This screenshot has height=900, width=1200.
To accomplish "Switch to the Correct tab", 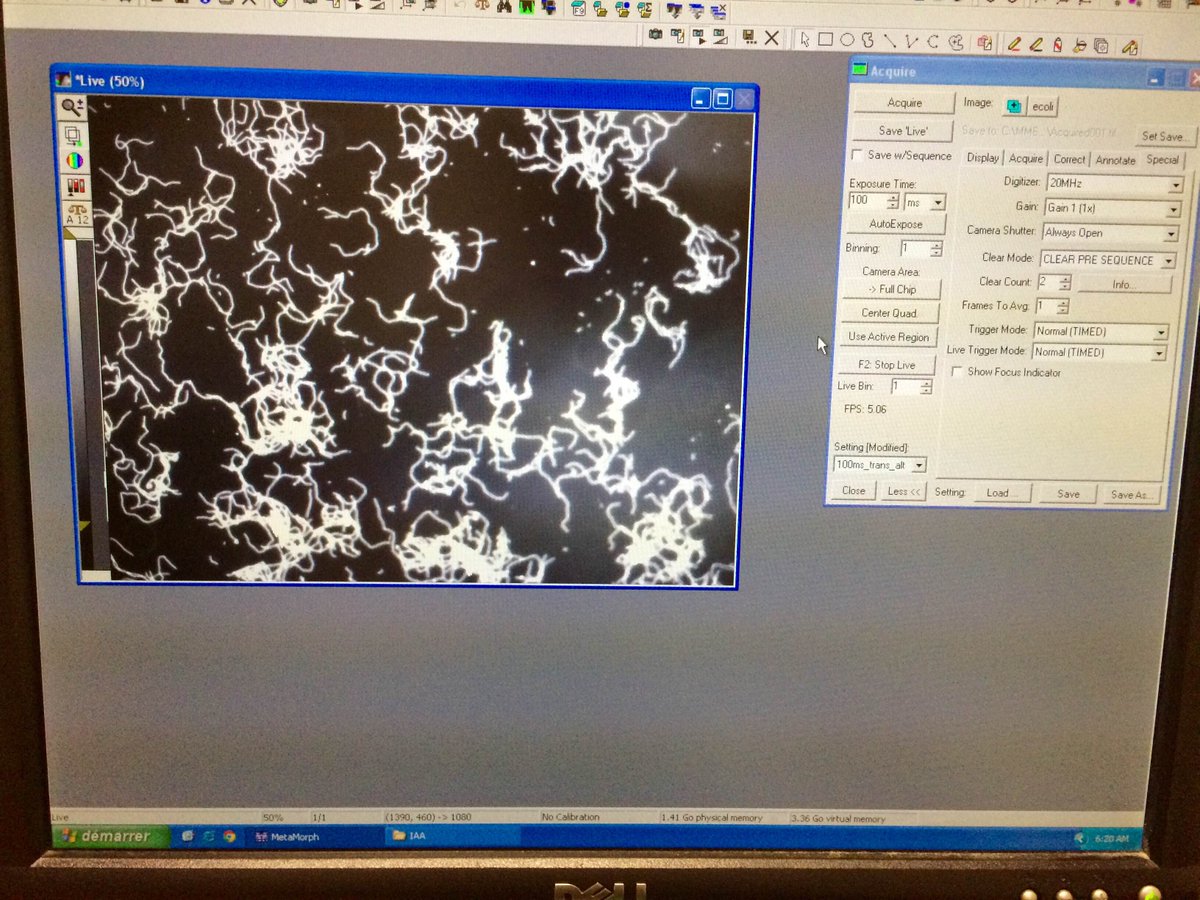I will 1070,159.
